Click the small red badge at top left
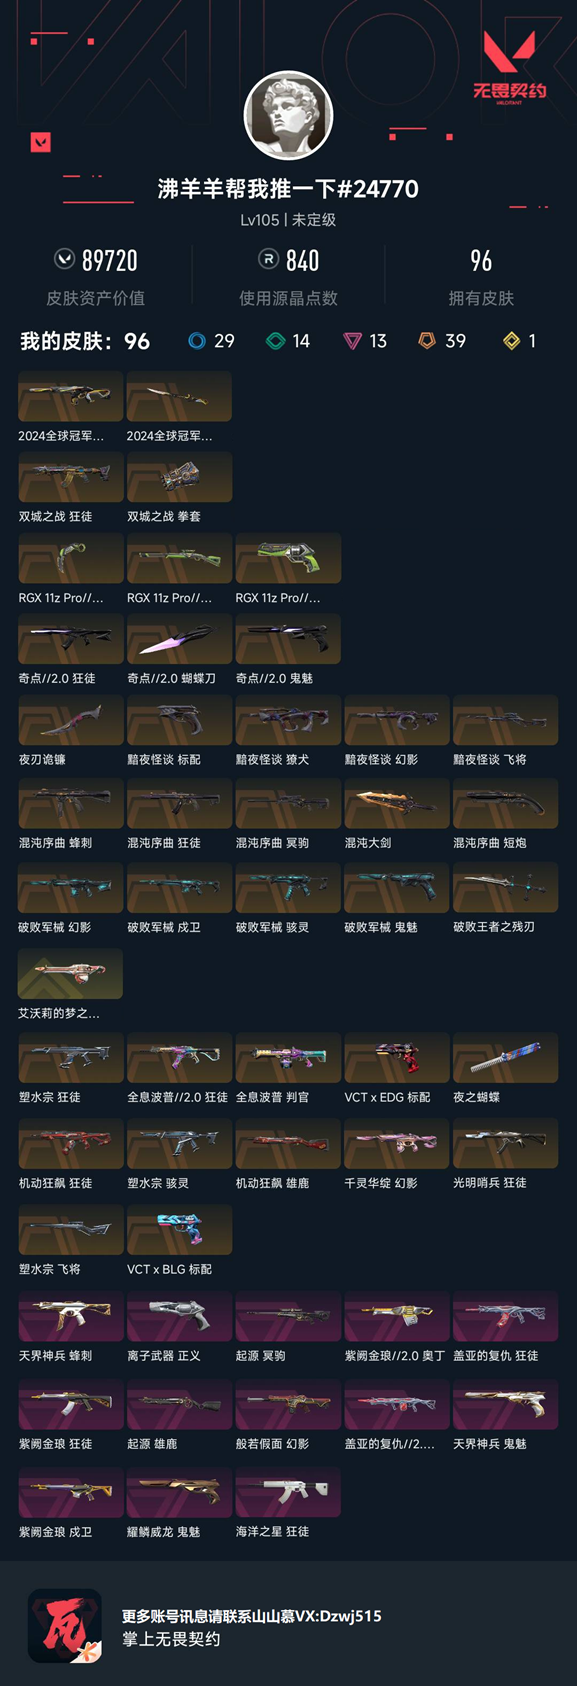 pyautogui.click(x=40, y=142)
